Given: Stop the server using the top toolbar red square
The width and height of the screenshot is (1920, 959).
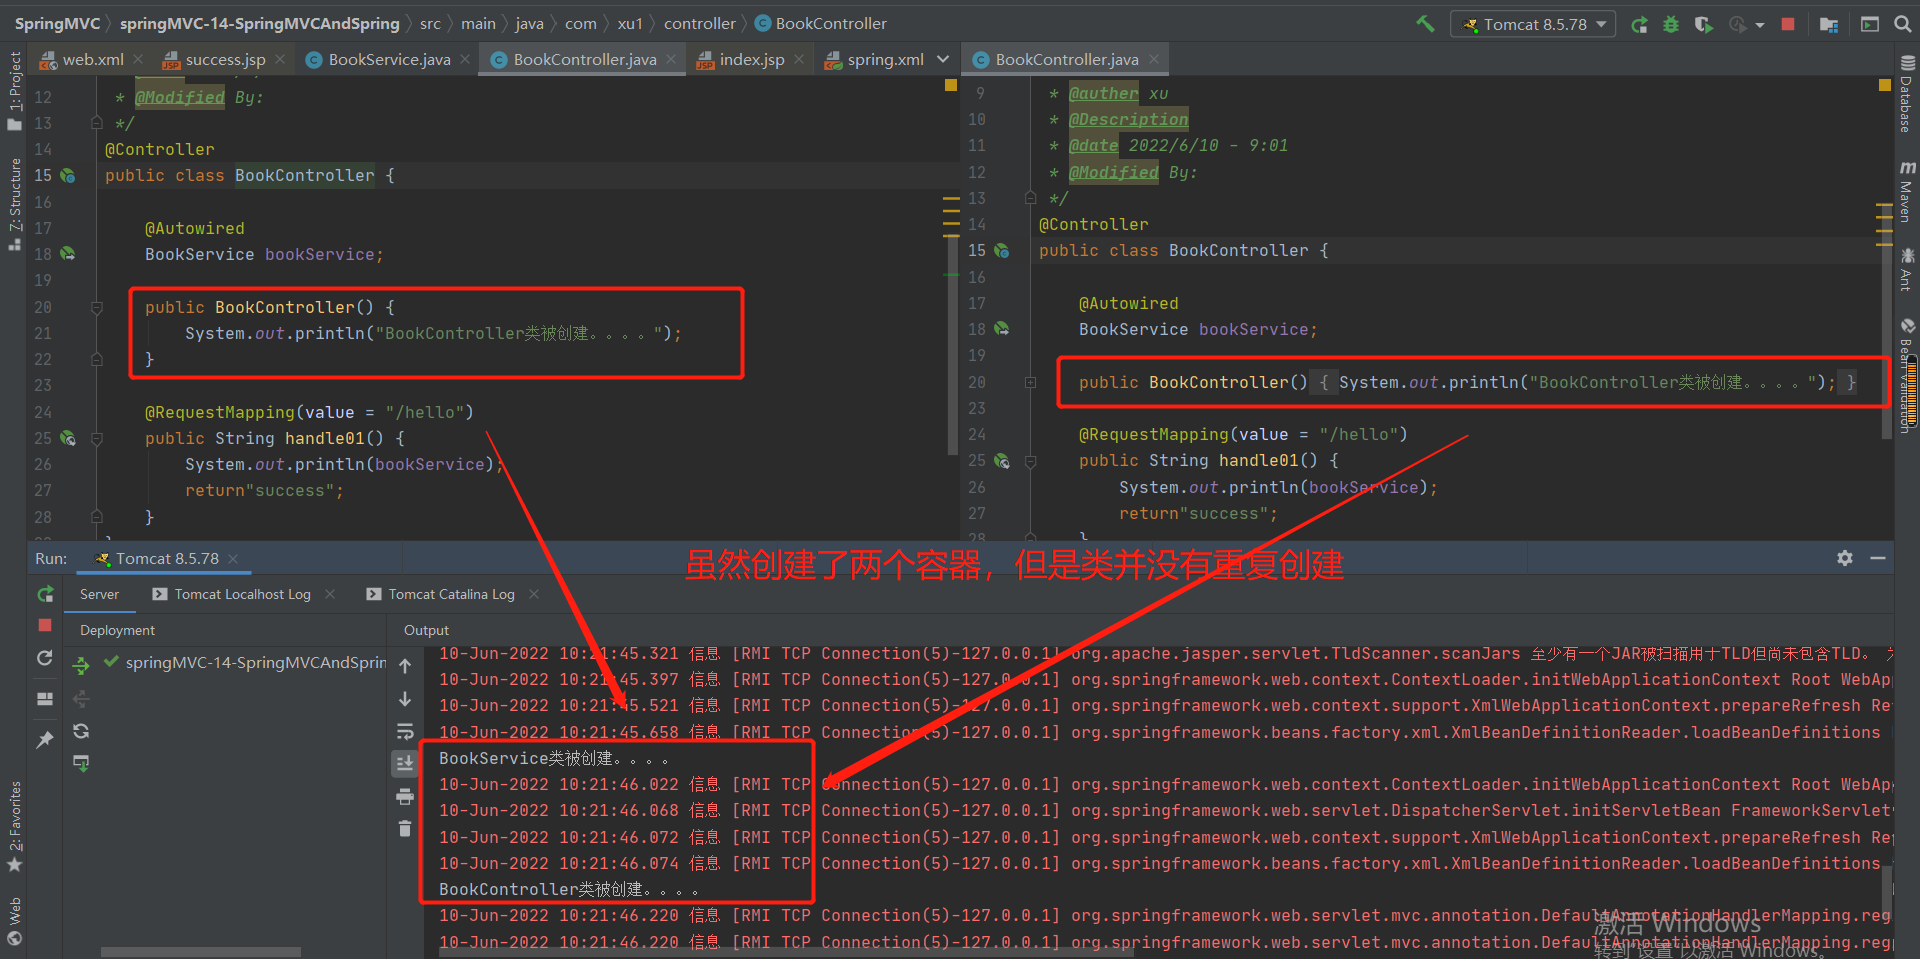Looking at the screenshot, I should point(1788,24).
